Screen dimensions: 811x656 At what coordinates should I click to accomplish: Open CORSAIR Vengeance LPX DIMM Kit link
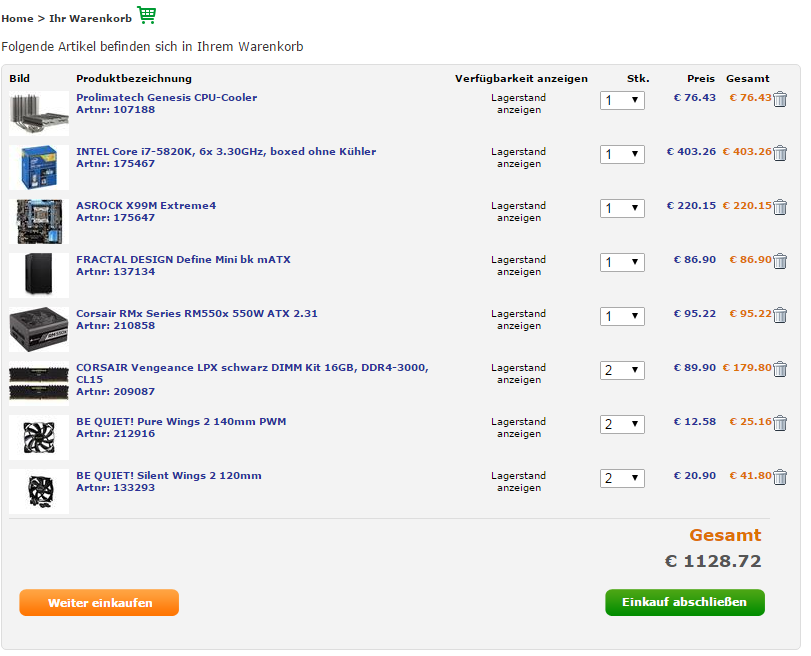pyautogui.click(x=252, y=374)
